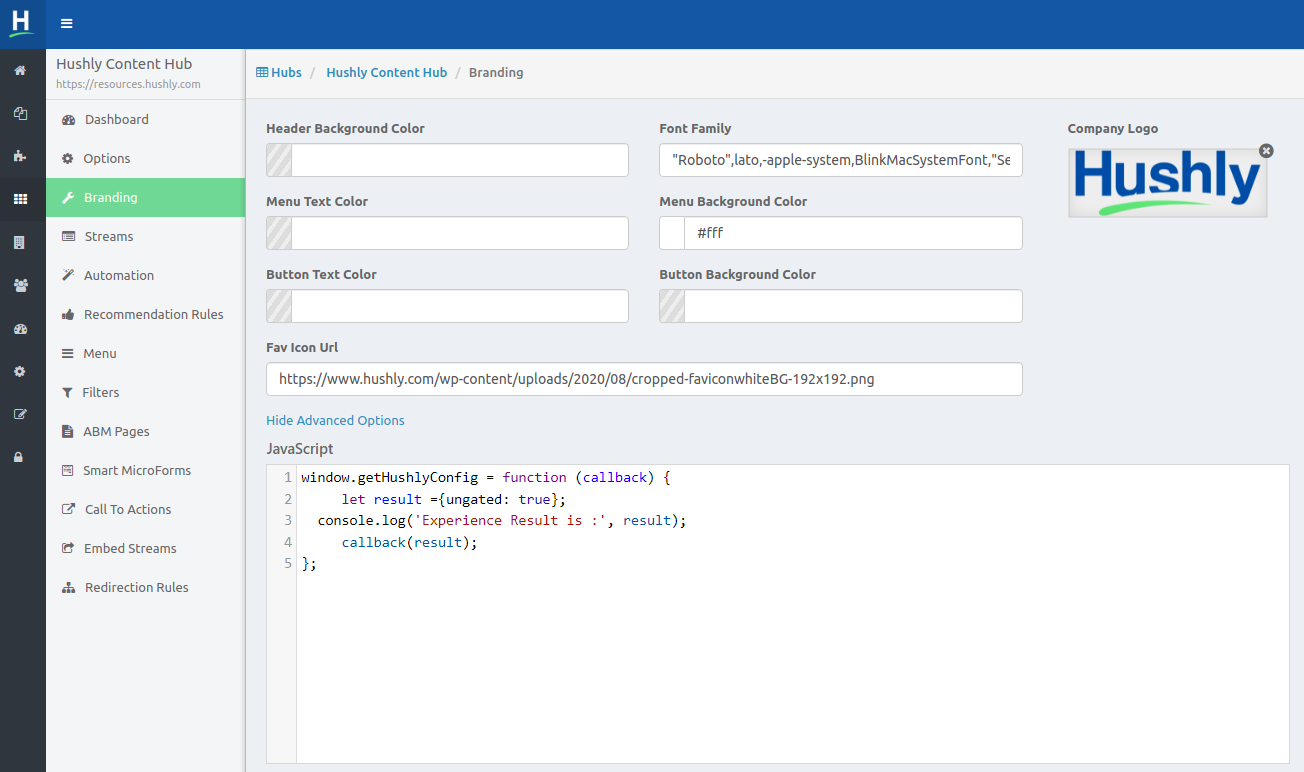Open Embed Streams menu item

click(145, 548)
